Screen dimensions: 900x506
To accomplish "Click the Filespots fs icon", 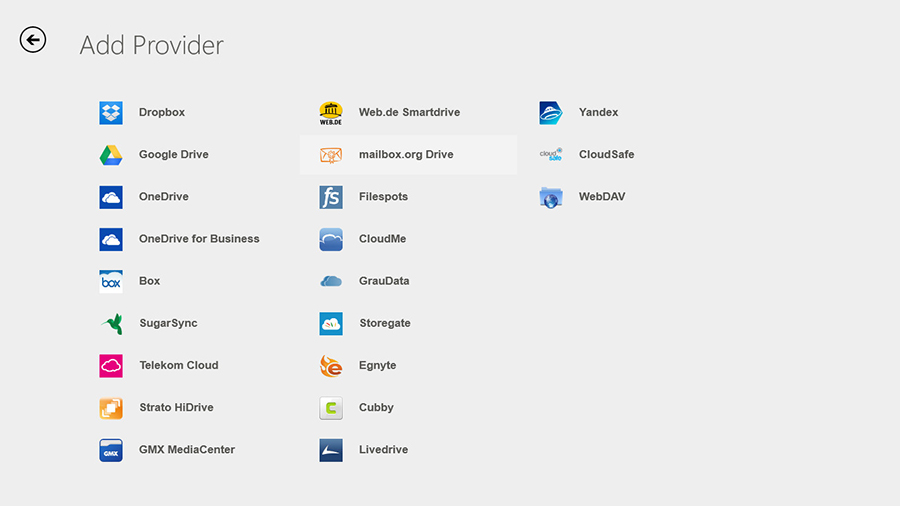I will click(x=331, y=197).
